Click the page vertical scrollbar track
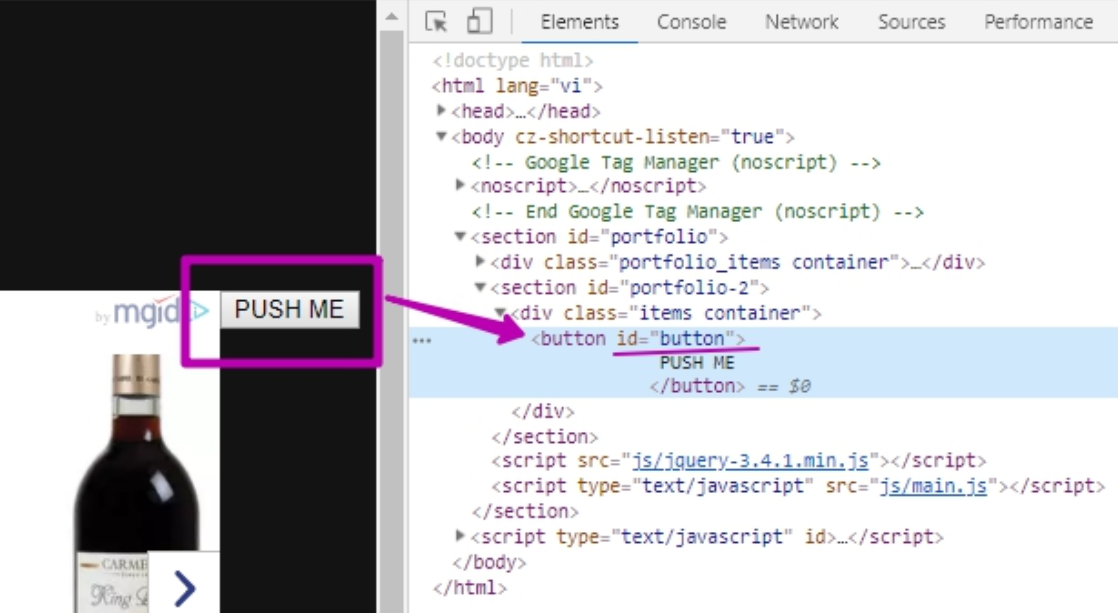The height and width of the screenshot is (613, 1118). (x=391, y=321)
